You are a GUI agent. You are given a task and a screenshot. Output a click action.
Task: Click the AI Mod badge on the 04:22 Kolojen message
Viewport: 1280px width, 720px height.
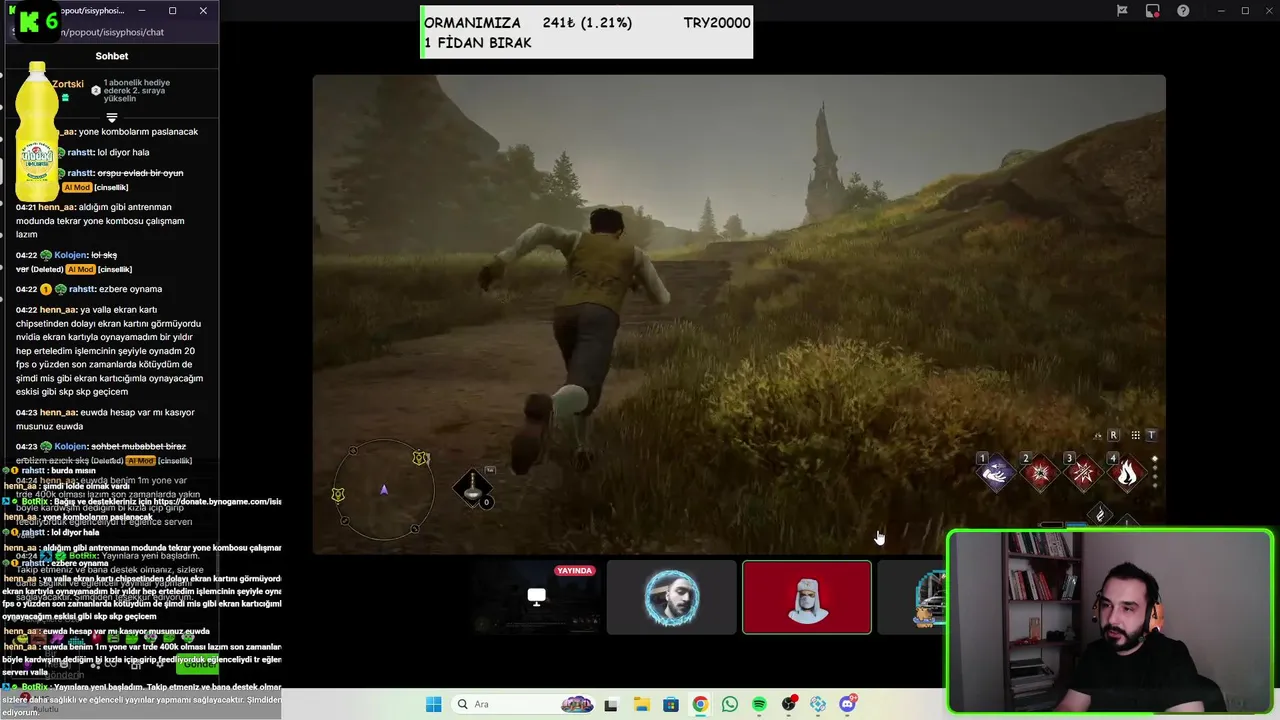[x=79, y=269]
